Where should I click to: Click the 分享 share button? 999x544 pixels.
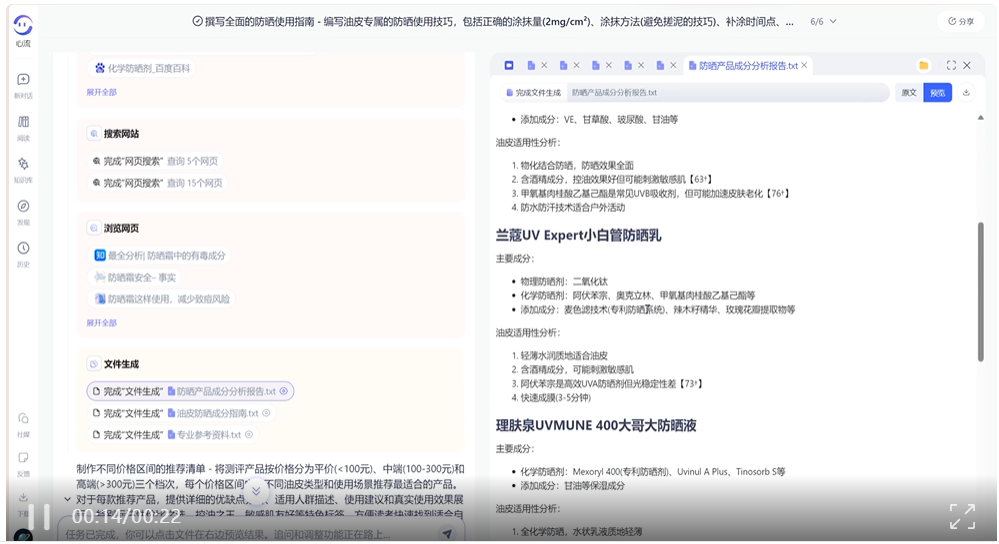pyautogui.click(x=961, y=21)
